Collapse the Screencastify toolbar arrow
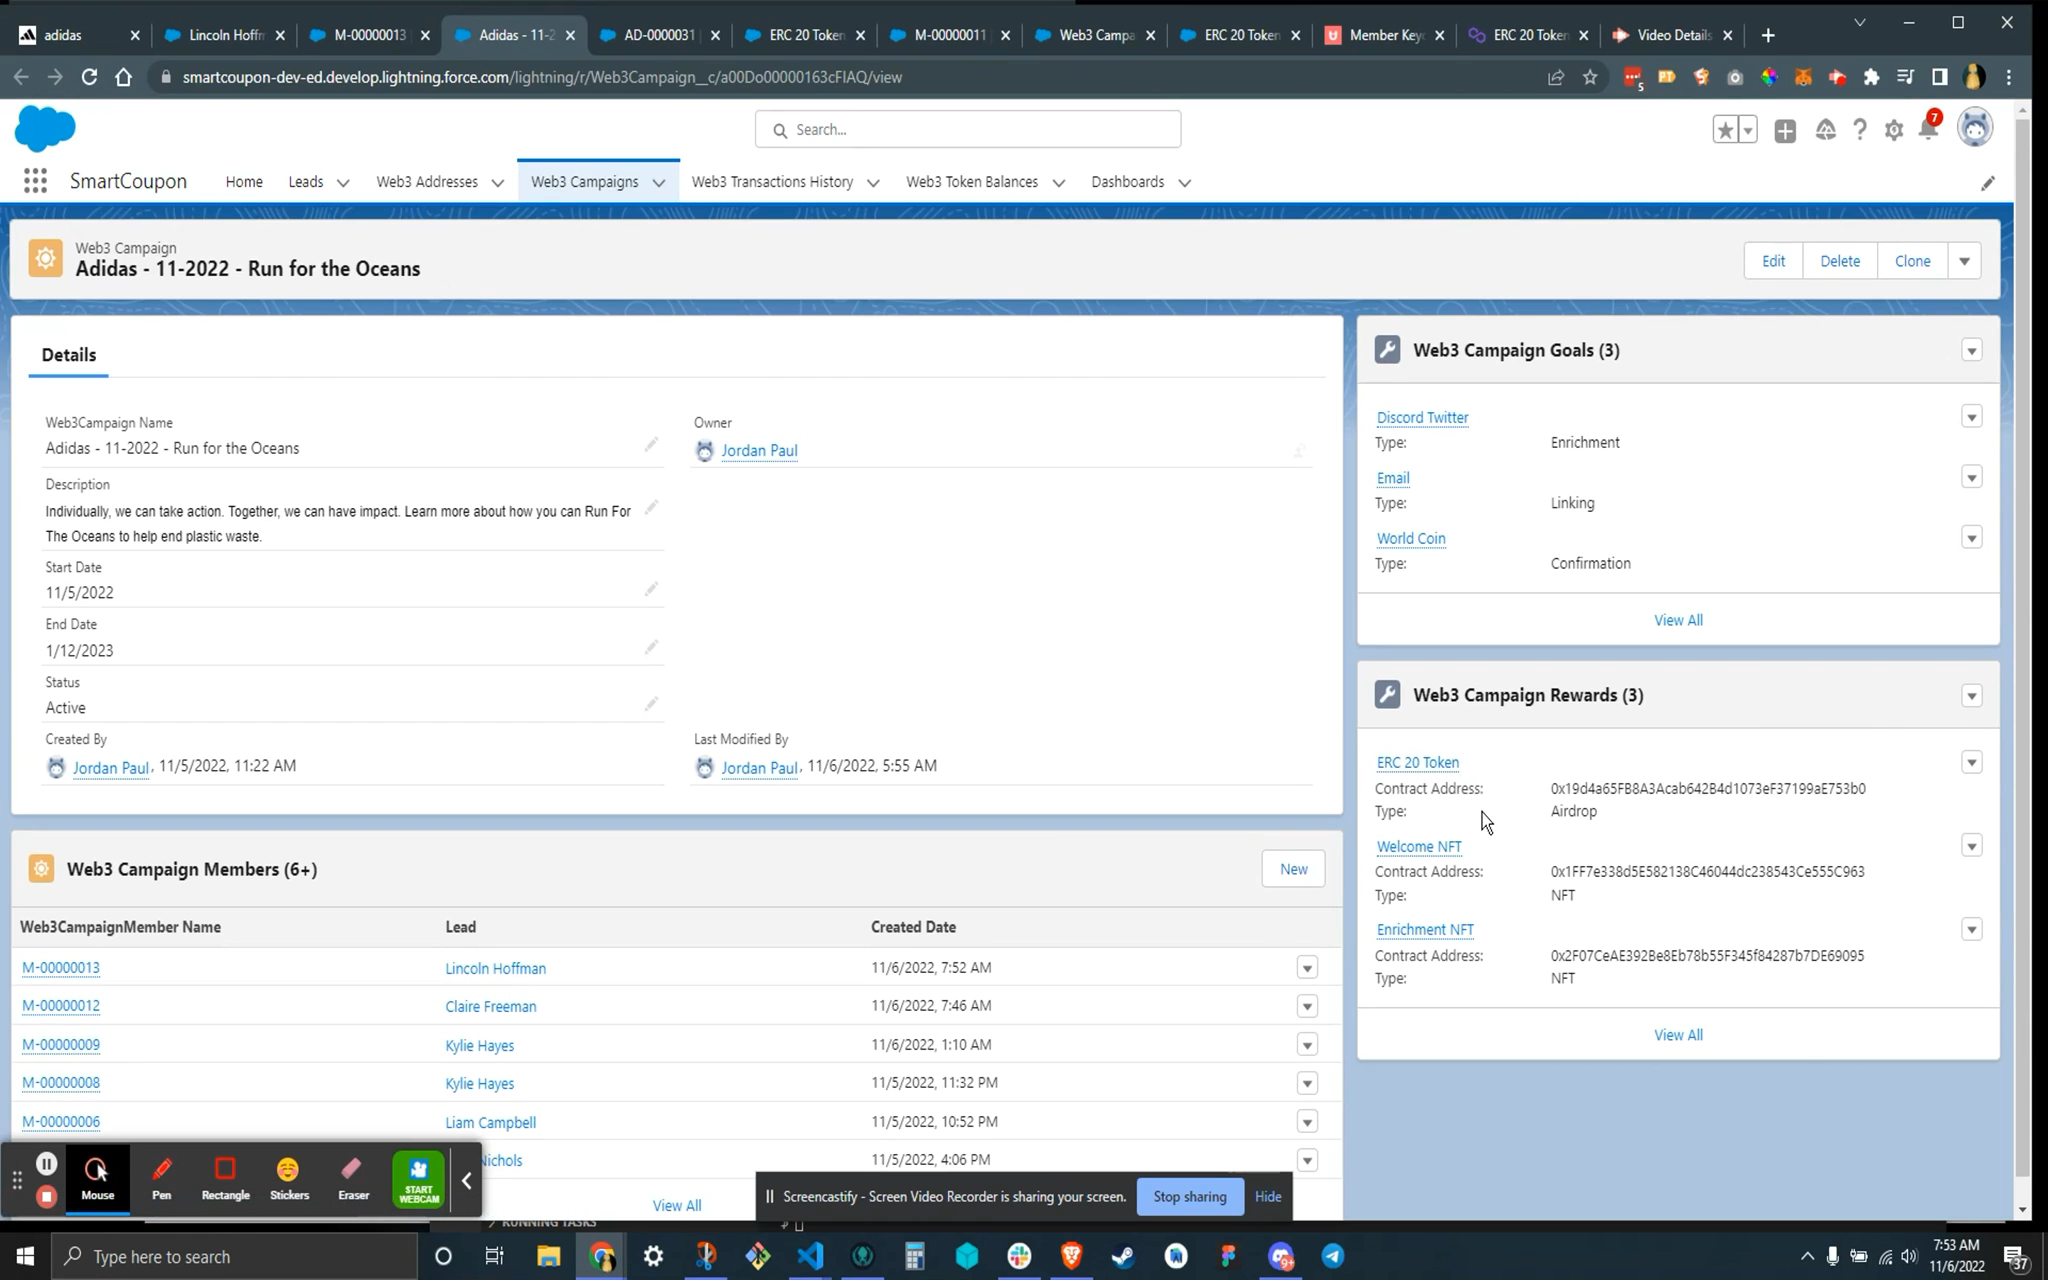The image size is (2048, 1280). (x=466, y=1181)
